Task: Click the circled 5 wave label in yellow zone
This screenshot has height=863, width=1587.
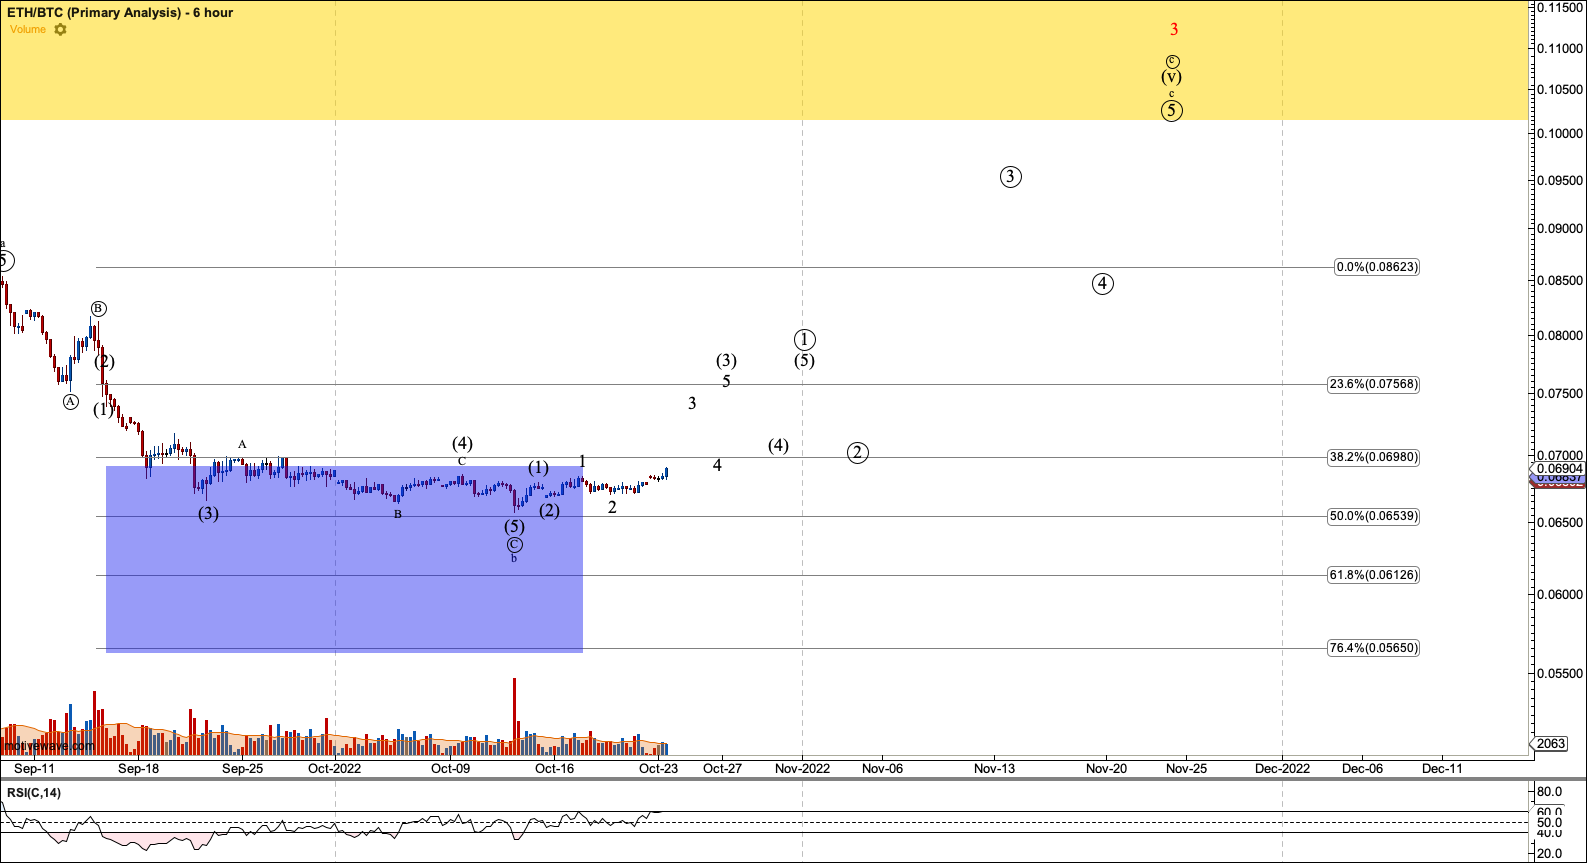Action: click(x=1172, y=111)
